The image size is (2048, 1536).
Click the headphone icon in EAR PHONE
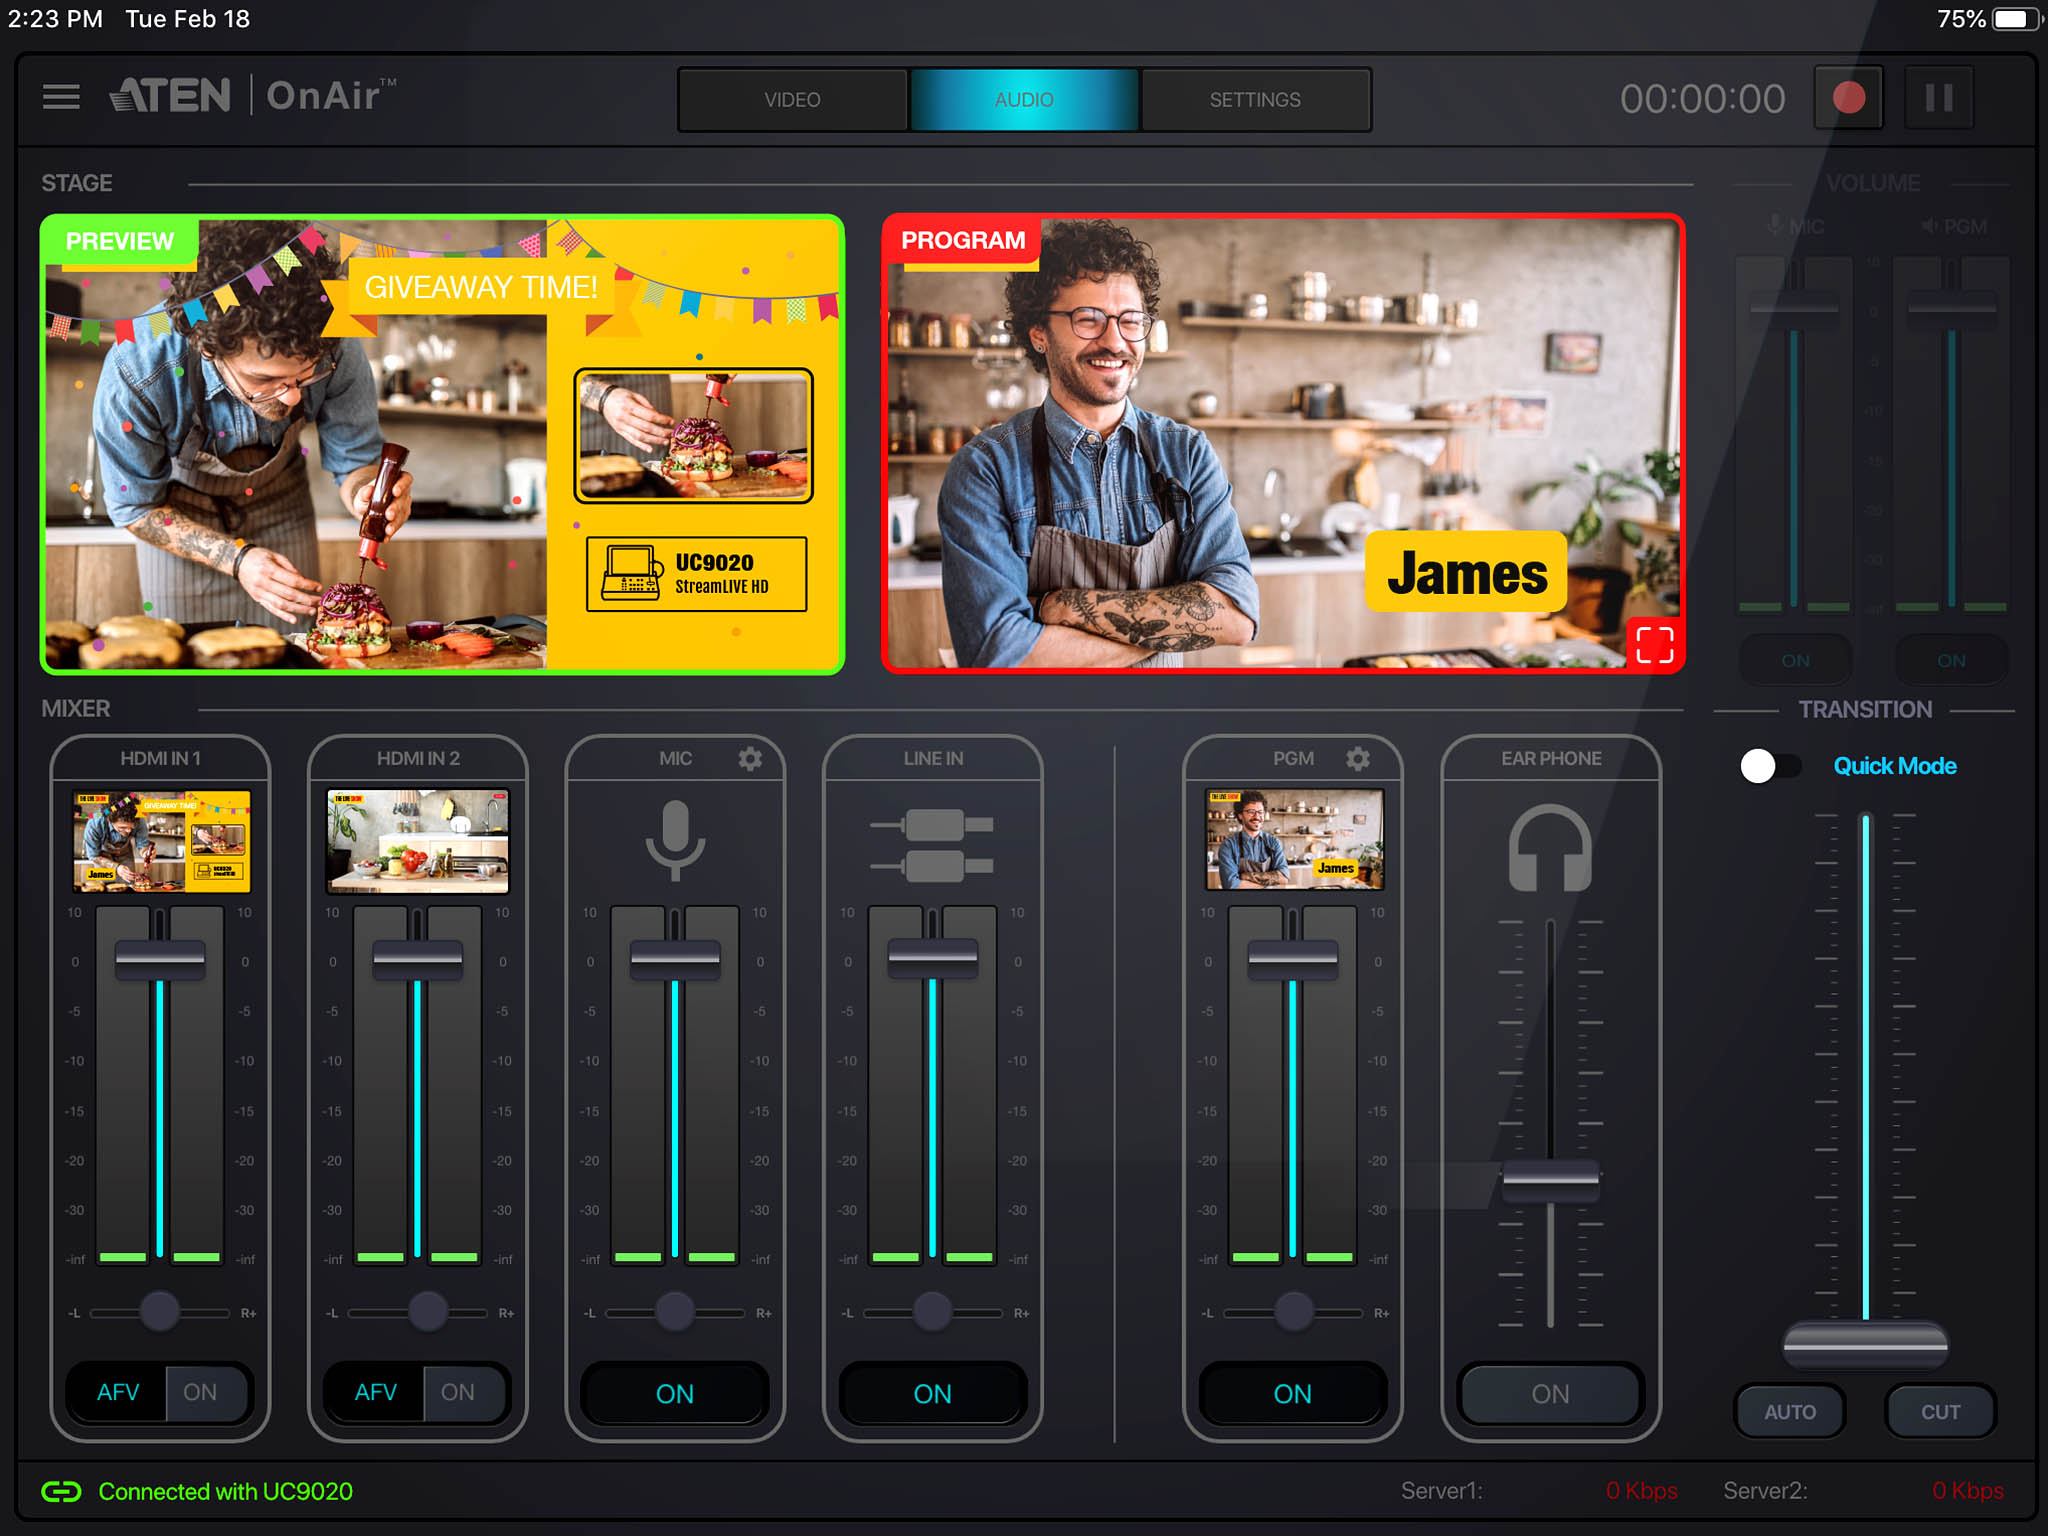tap(1550, 848)
